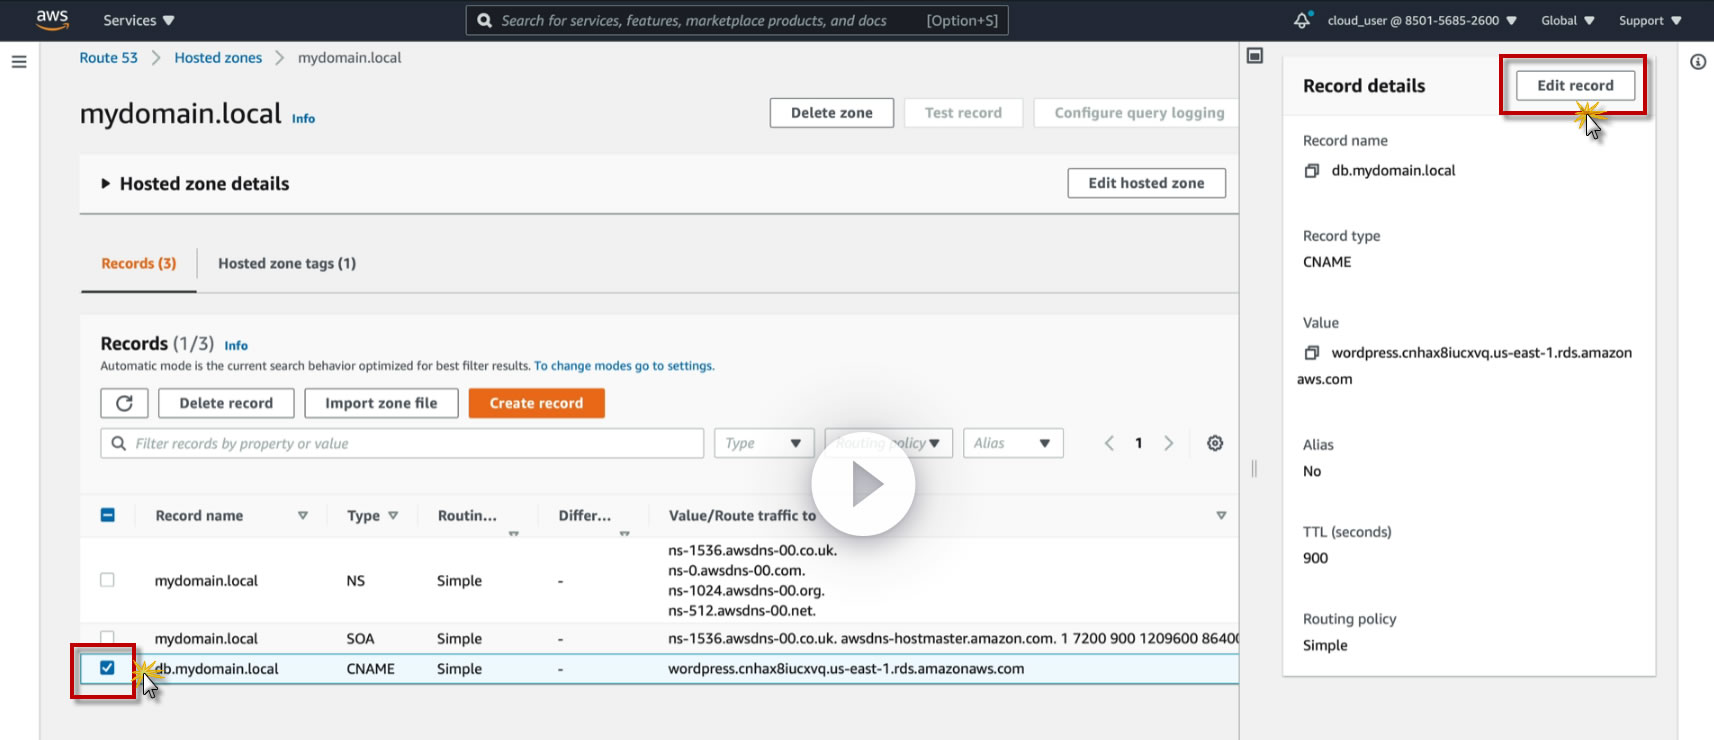Click the db.mydomain.local record name cell
The image size is (1714, 740).
[x=217, y=668]
